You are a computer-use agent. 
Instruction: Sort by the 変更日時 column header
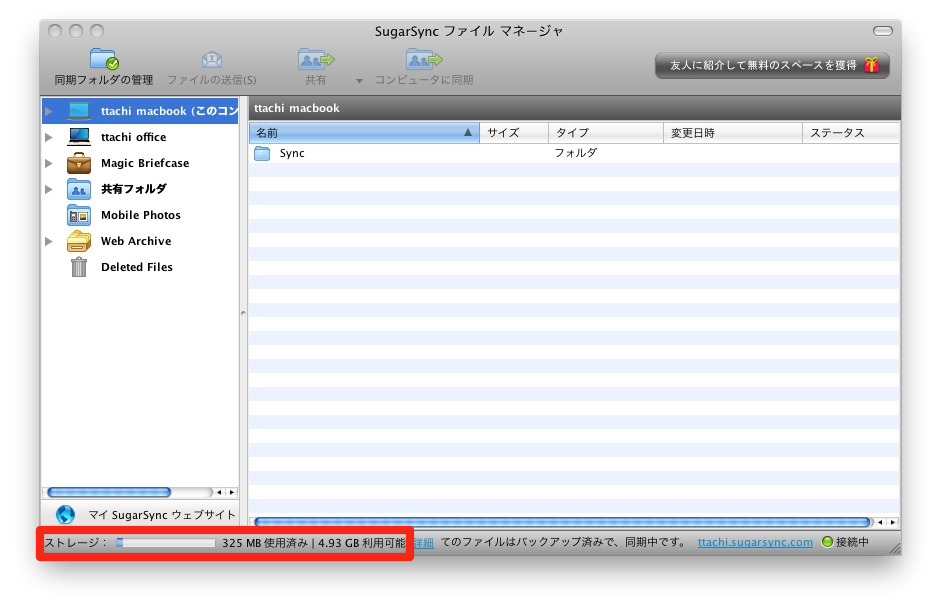point(732,133)
